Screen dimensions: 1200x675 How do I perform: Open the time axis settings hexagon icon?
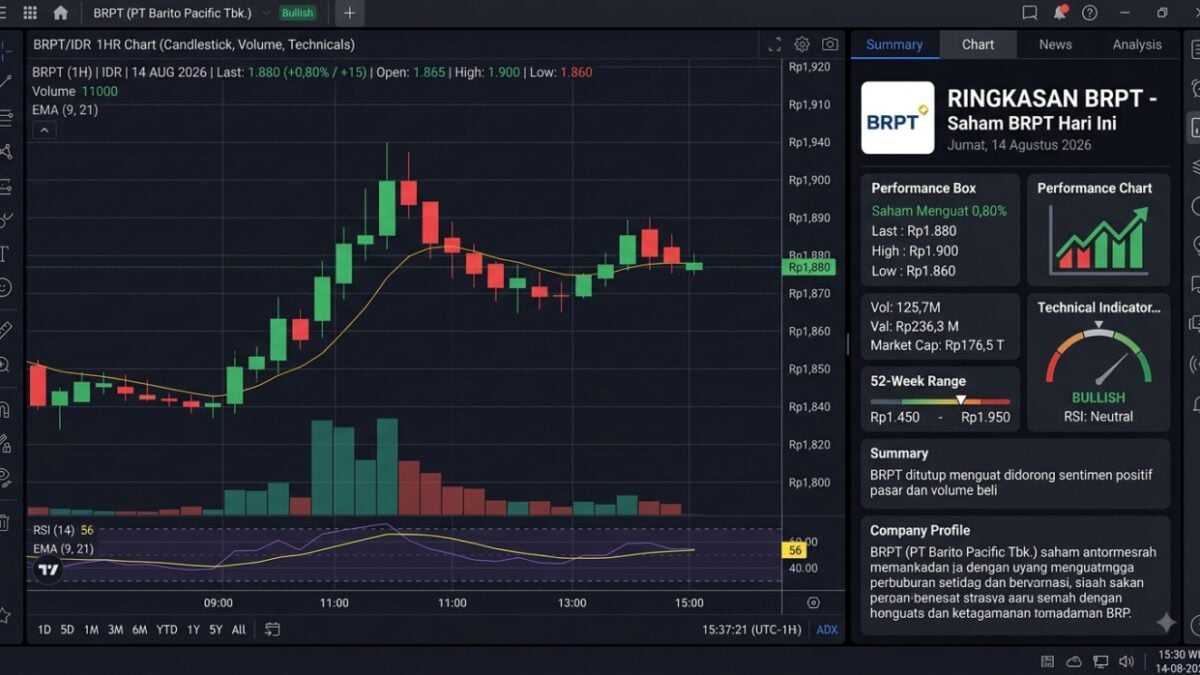813,603
